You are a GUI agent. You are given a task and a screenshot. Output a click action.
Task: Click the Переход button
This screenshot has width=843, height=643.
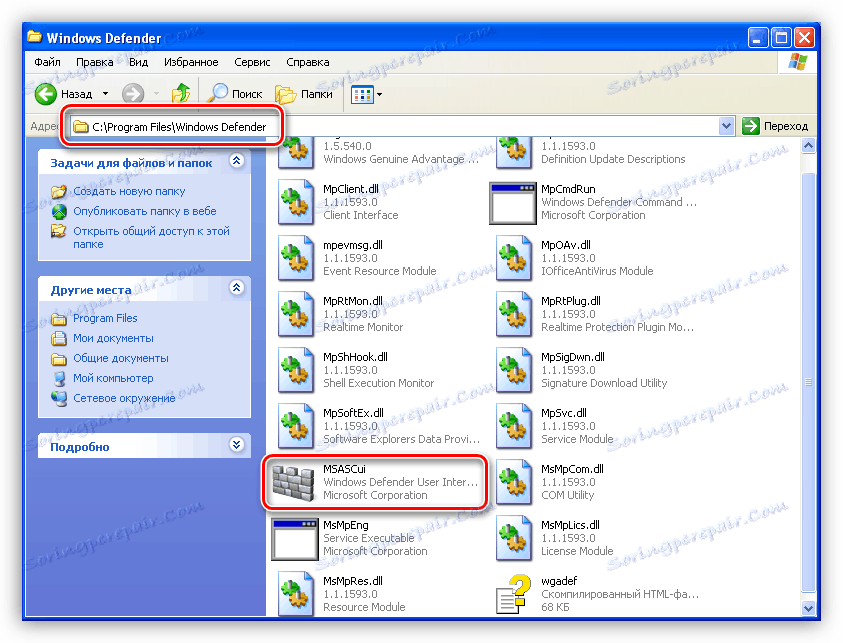tap(775, 126)
